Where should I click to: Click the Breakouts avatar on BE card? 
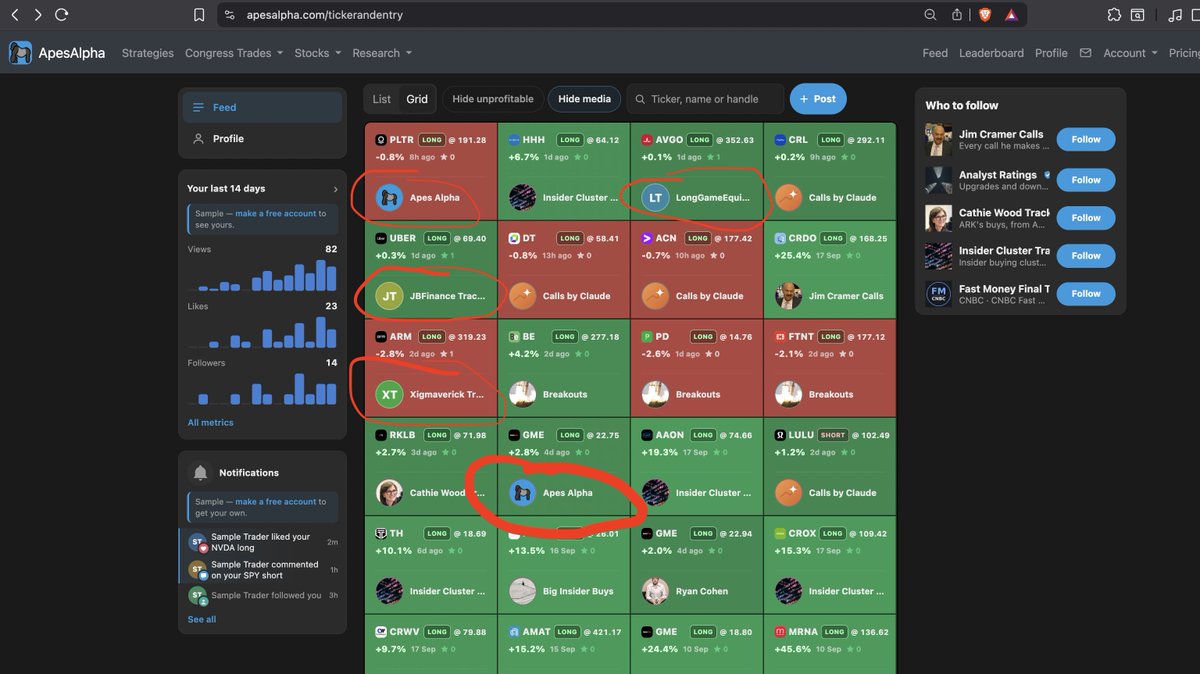(522, 394)
